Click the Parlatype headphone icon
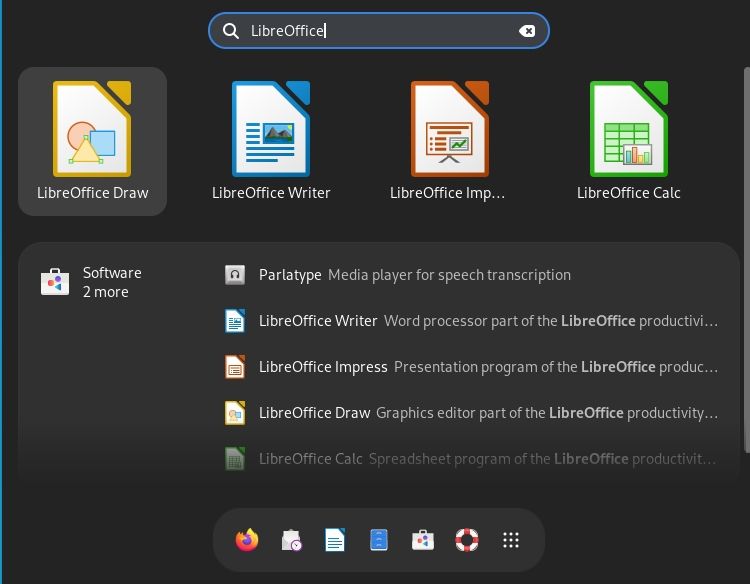Image resolution: width=750 pixels, height=584 pixels. point(235,275)
